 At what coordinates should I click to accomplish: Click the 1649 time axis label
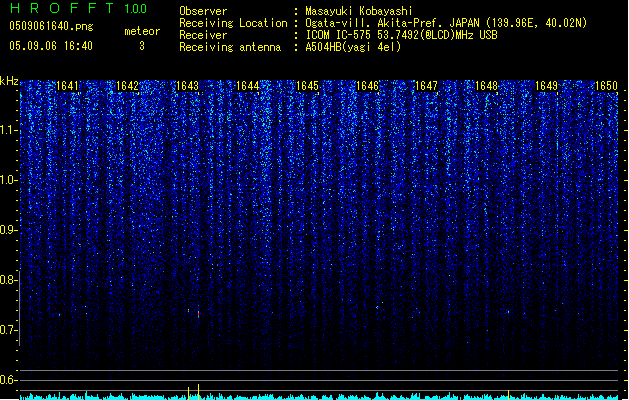click(546, 86)
